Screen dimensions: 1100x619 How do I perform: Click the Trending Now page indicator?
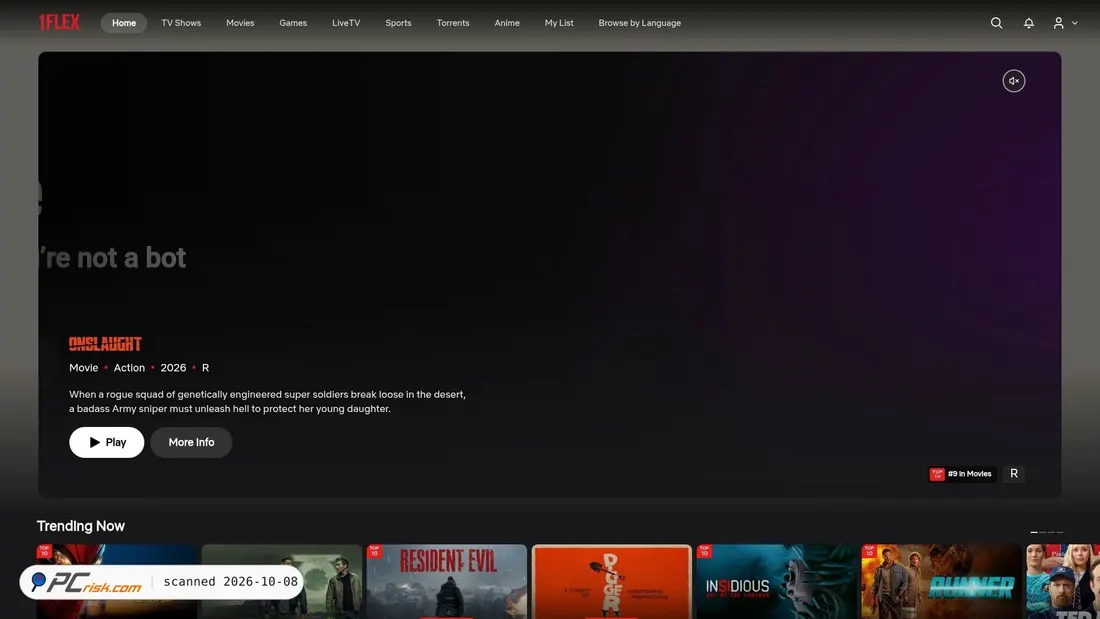[1047, 532]
